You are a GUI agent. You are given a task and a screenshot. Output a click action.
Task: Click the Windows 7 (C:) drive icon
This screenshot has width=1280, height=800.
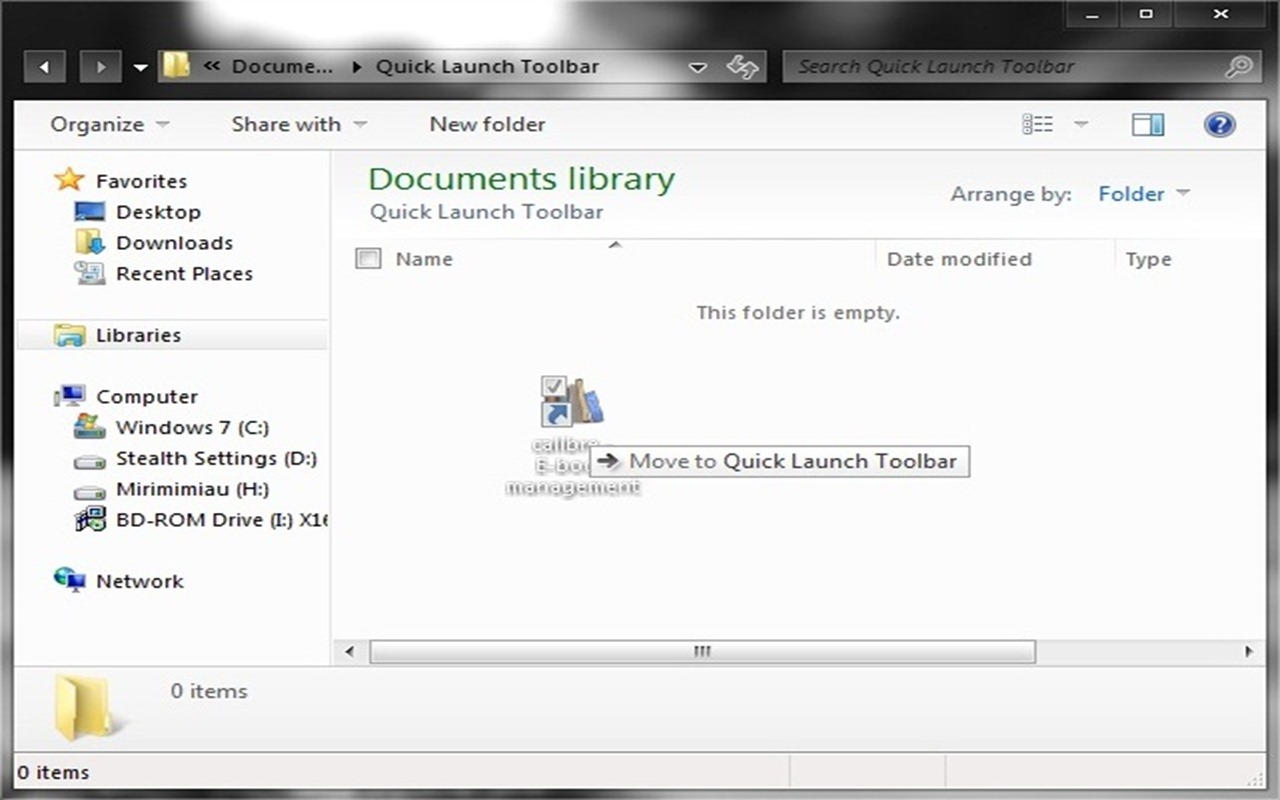pyautogui.click(x=89, y=427)
